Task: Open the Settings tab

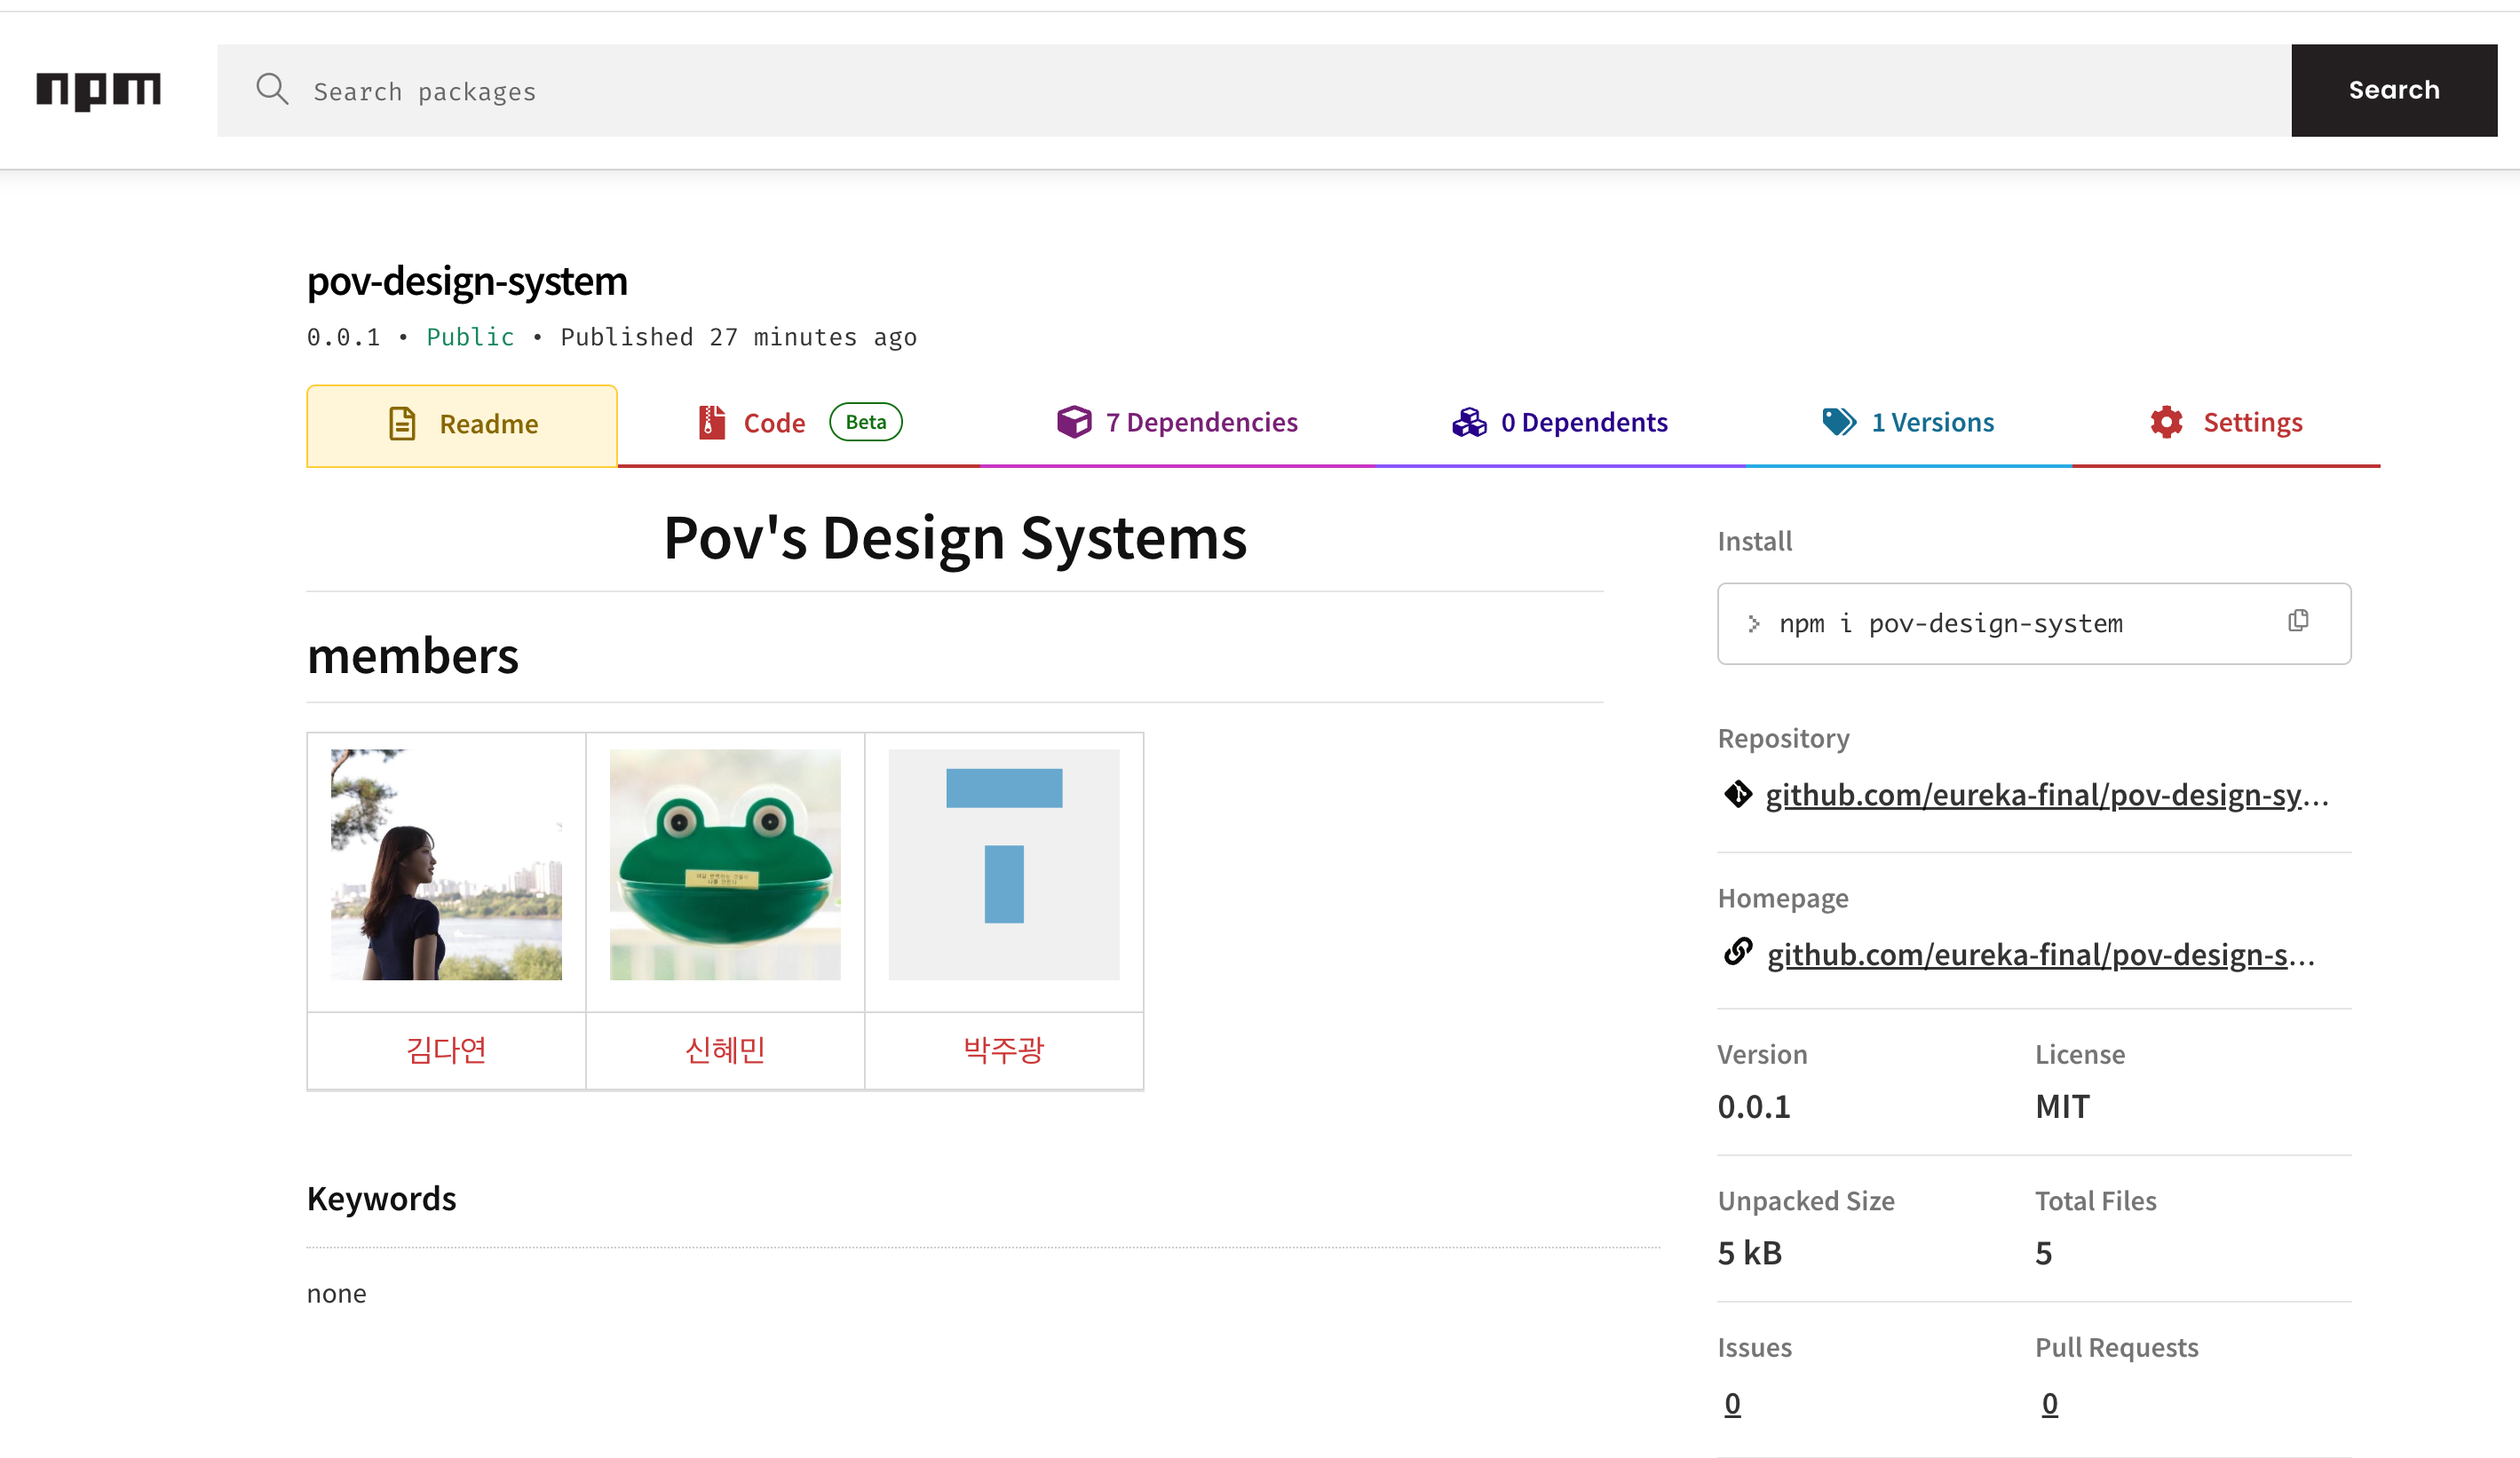Action: [2226, 423]
